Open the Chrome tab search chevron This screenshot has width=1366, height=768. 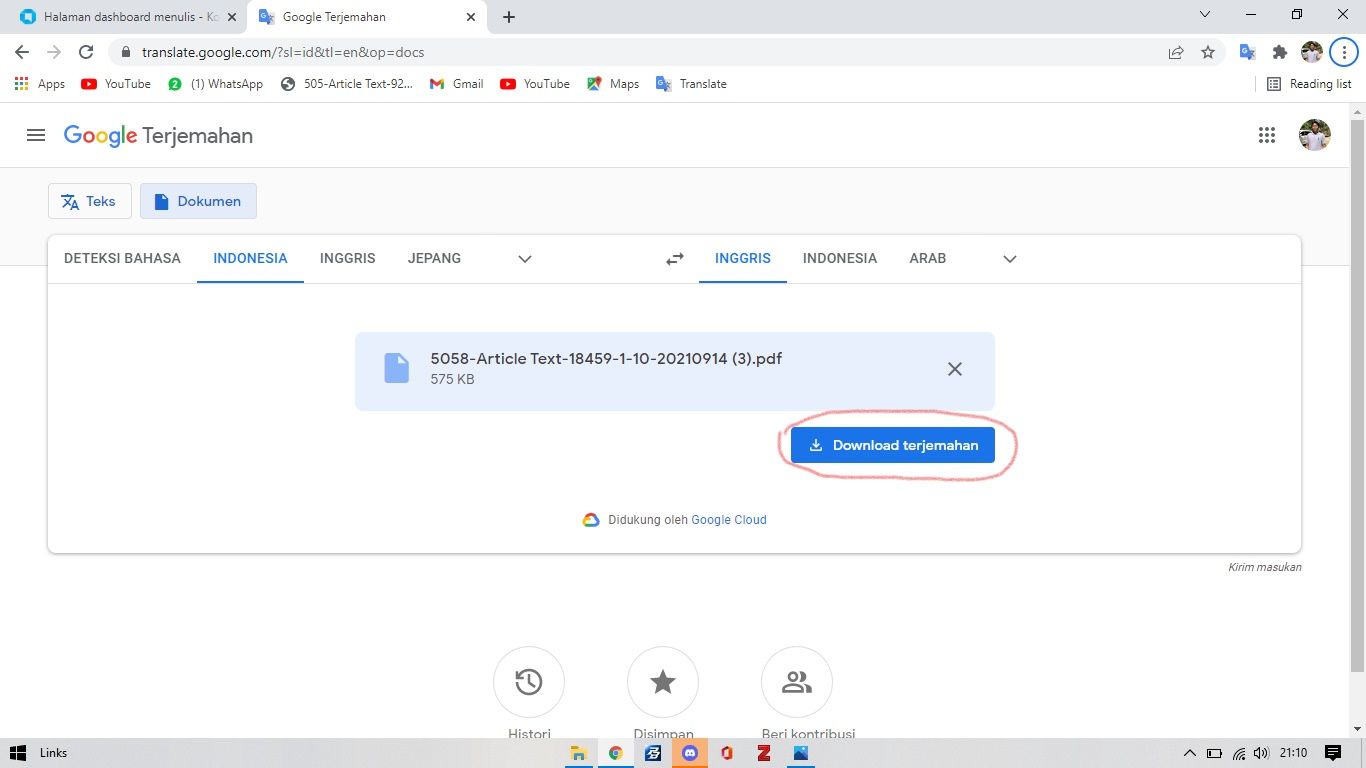pos(1204,15)
